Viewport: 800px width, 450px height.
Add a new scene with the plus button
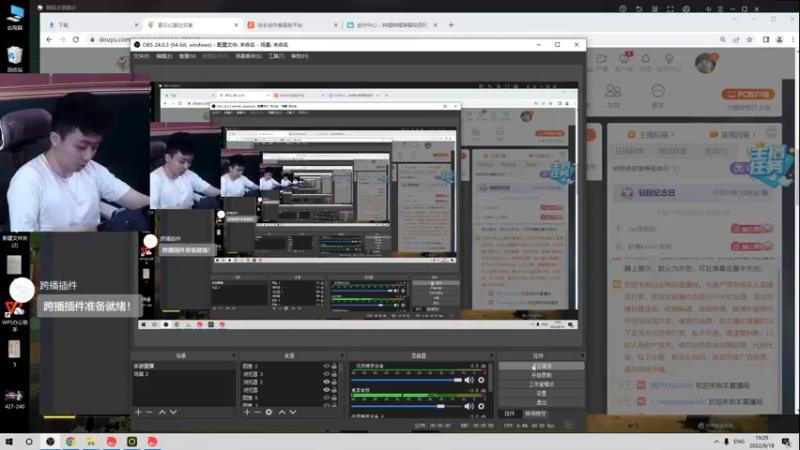coord(138,412)
